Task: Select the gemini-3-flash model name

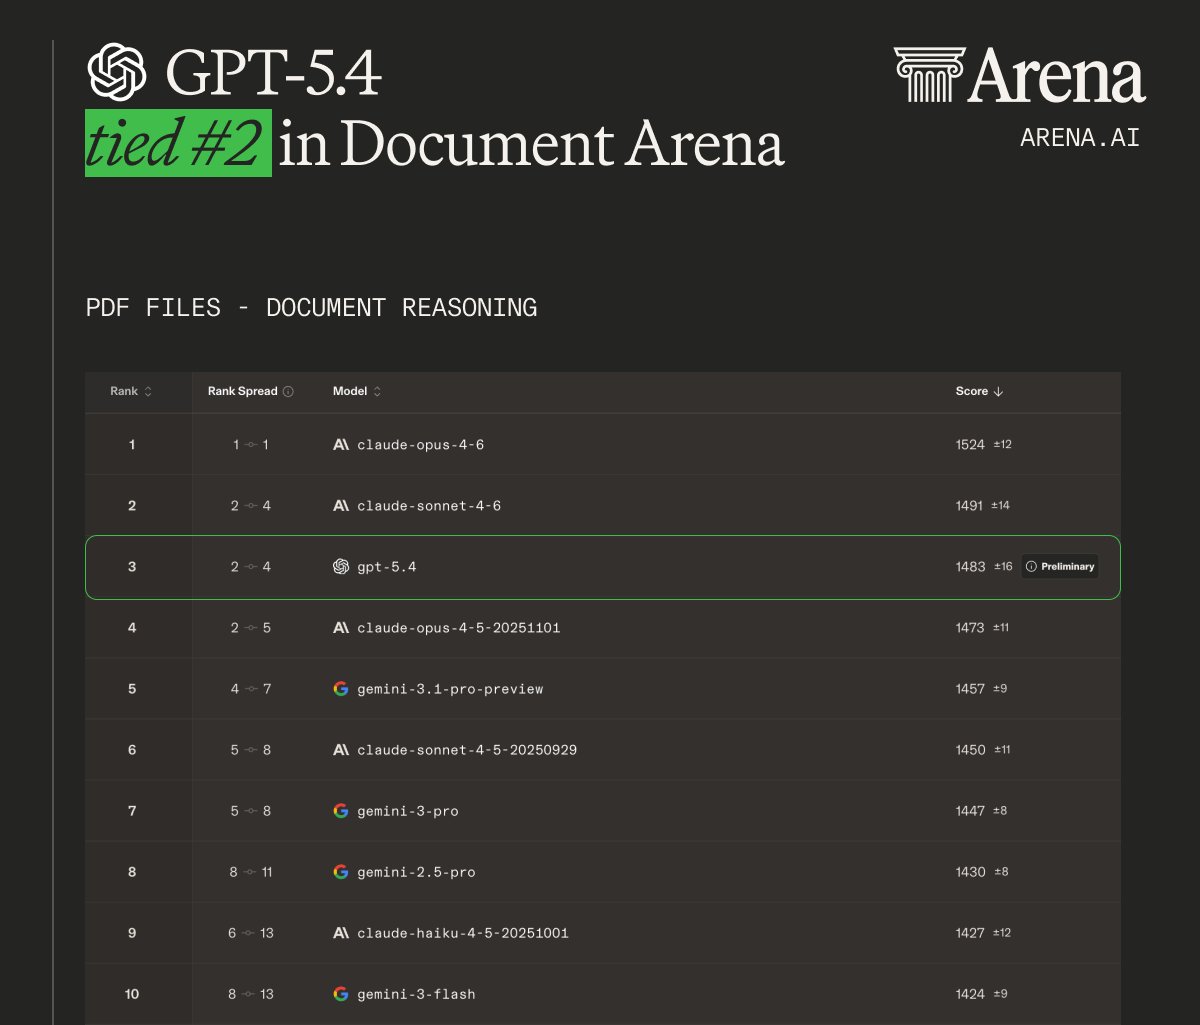Action: pos(416,993)
